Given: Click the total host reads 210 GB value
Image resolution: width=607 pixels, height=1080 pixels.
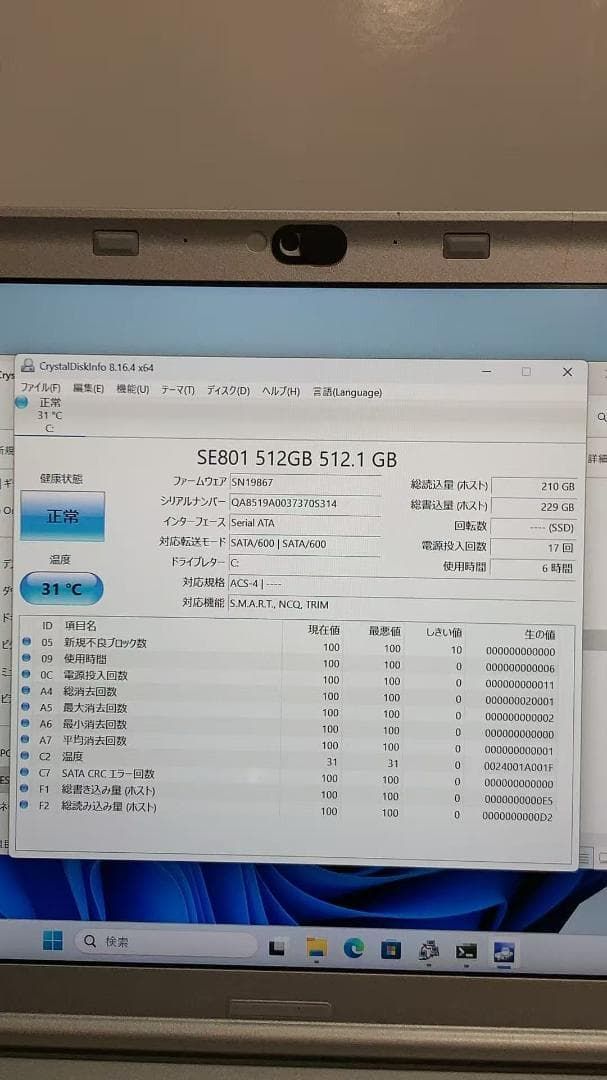Looking at the screenshot, I should click(x=533, y=486).
